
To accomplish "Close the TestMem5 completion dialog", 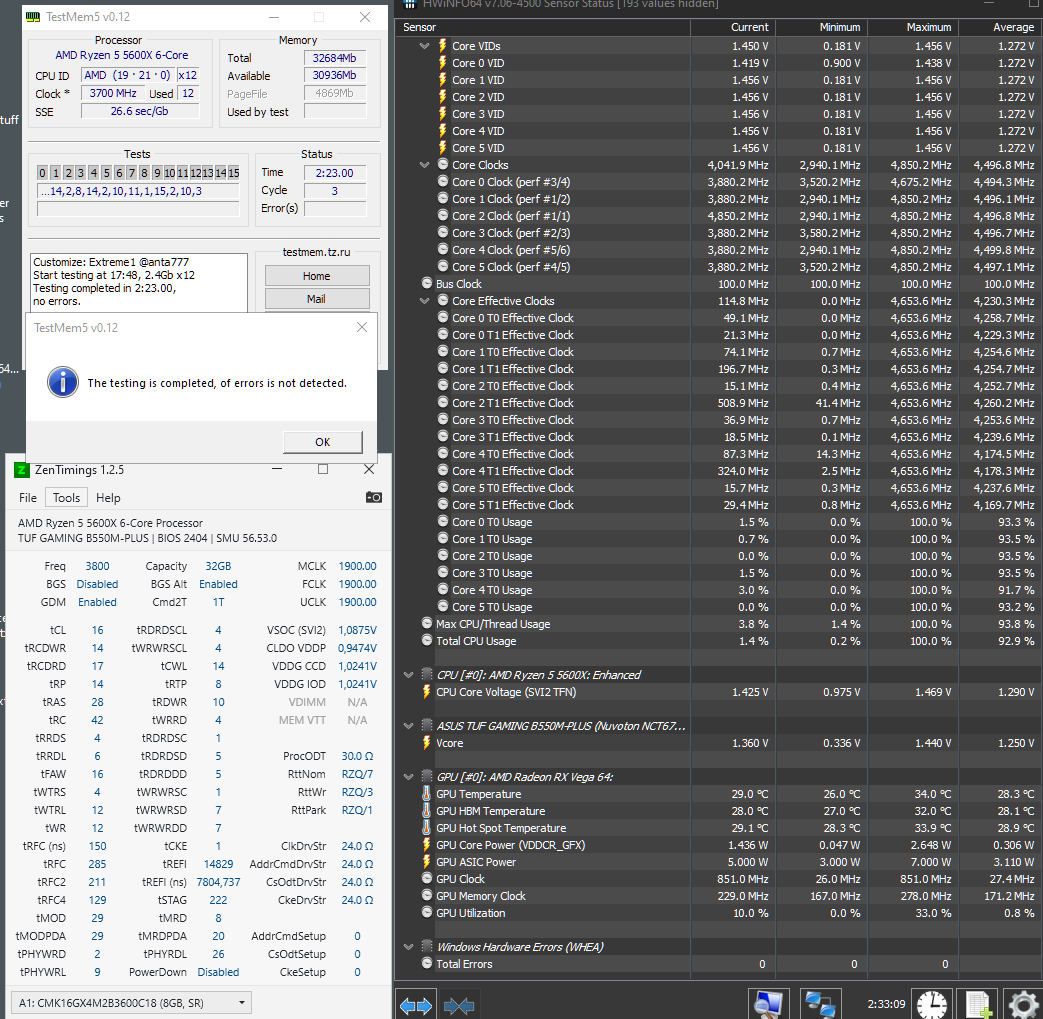I will point(362,327).
